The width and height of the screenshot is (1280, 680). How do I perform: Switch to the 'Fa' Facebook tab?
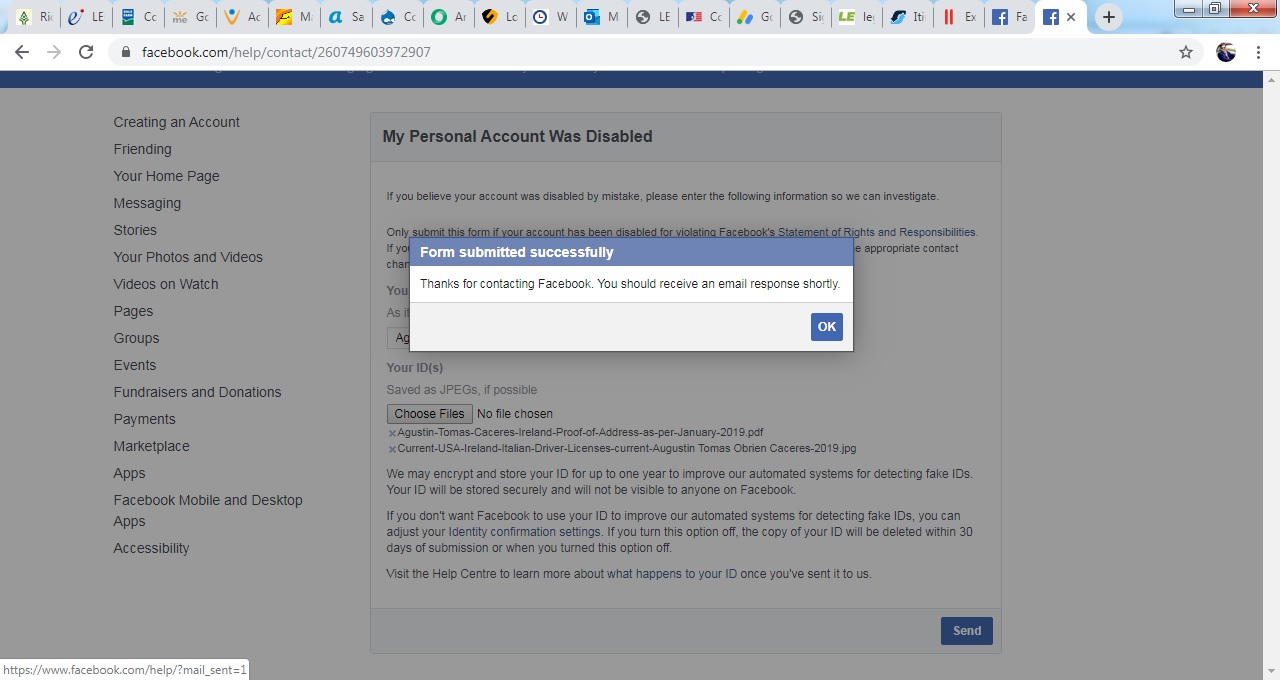(1010, 17)
